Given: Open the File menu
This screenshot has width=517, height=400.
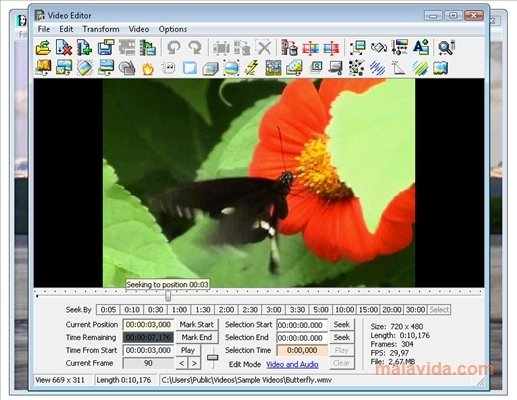Looking at the screenshot, I should click(x=44, y=29).
